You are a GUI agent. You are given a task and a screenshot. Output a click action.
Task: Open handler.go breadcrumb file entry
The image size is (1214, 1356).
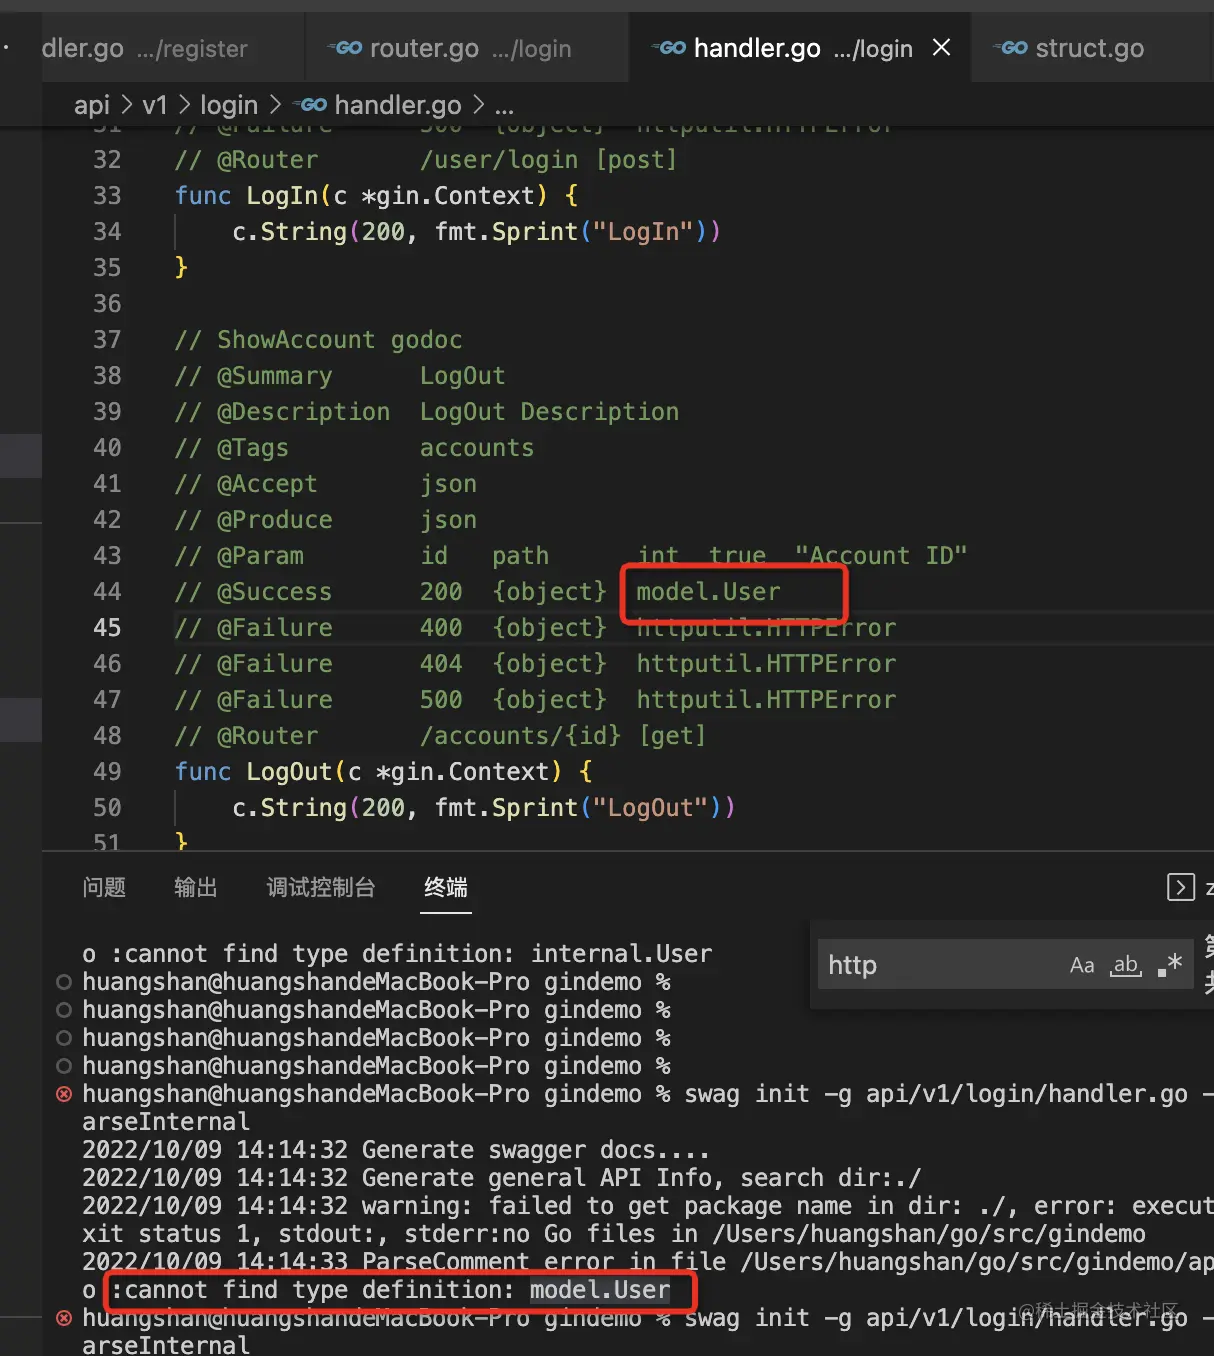pyautogui.click(x=379, y=105)
